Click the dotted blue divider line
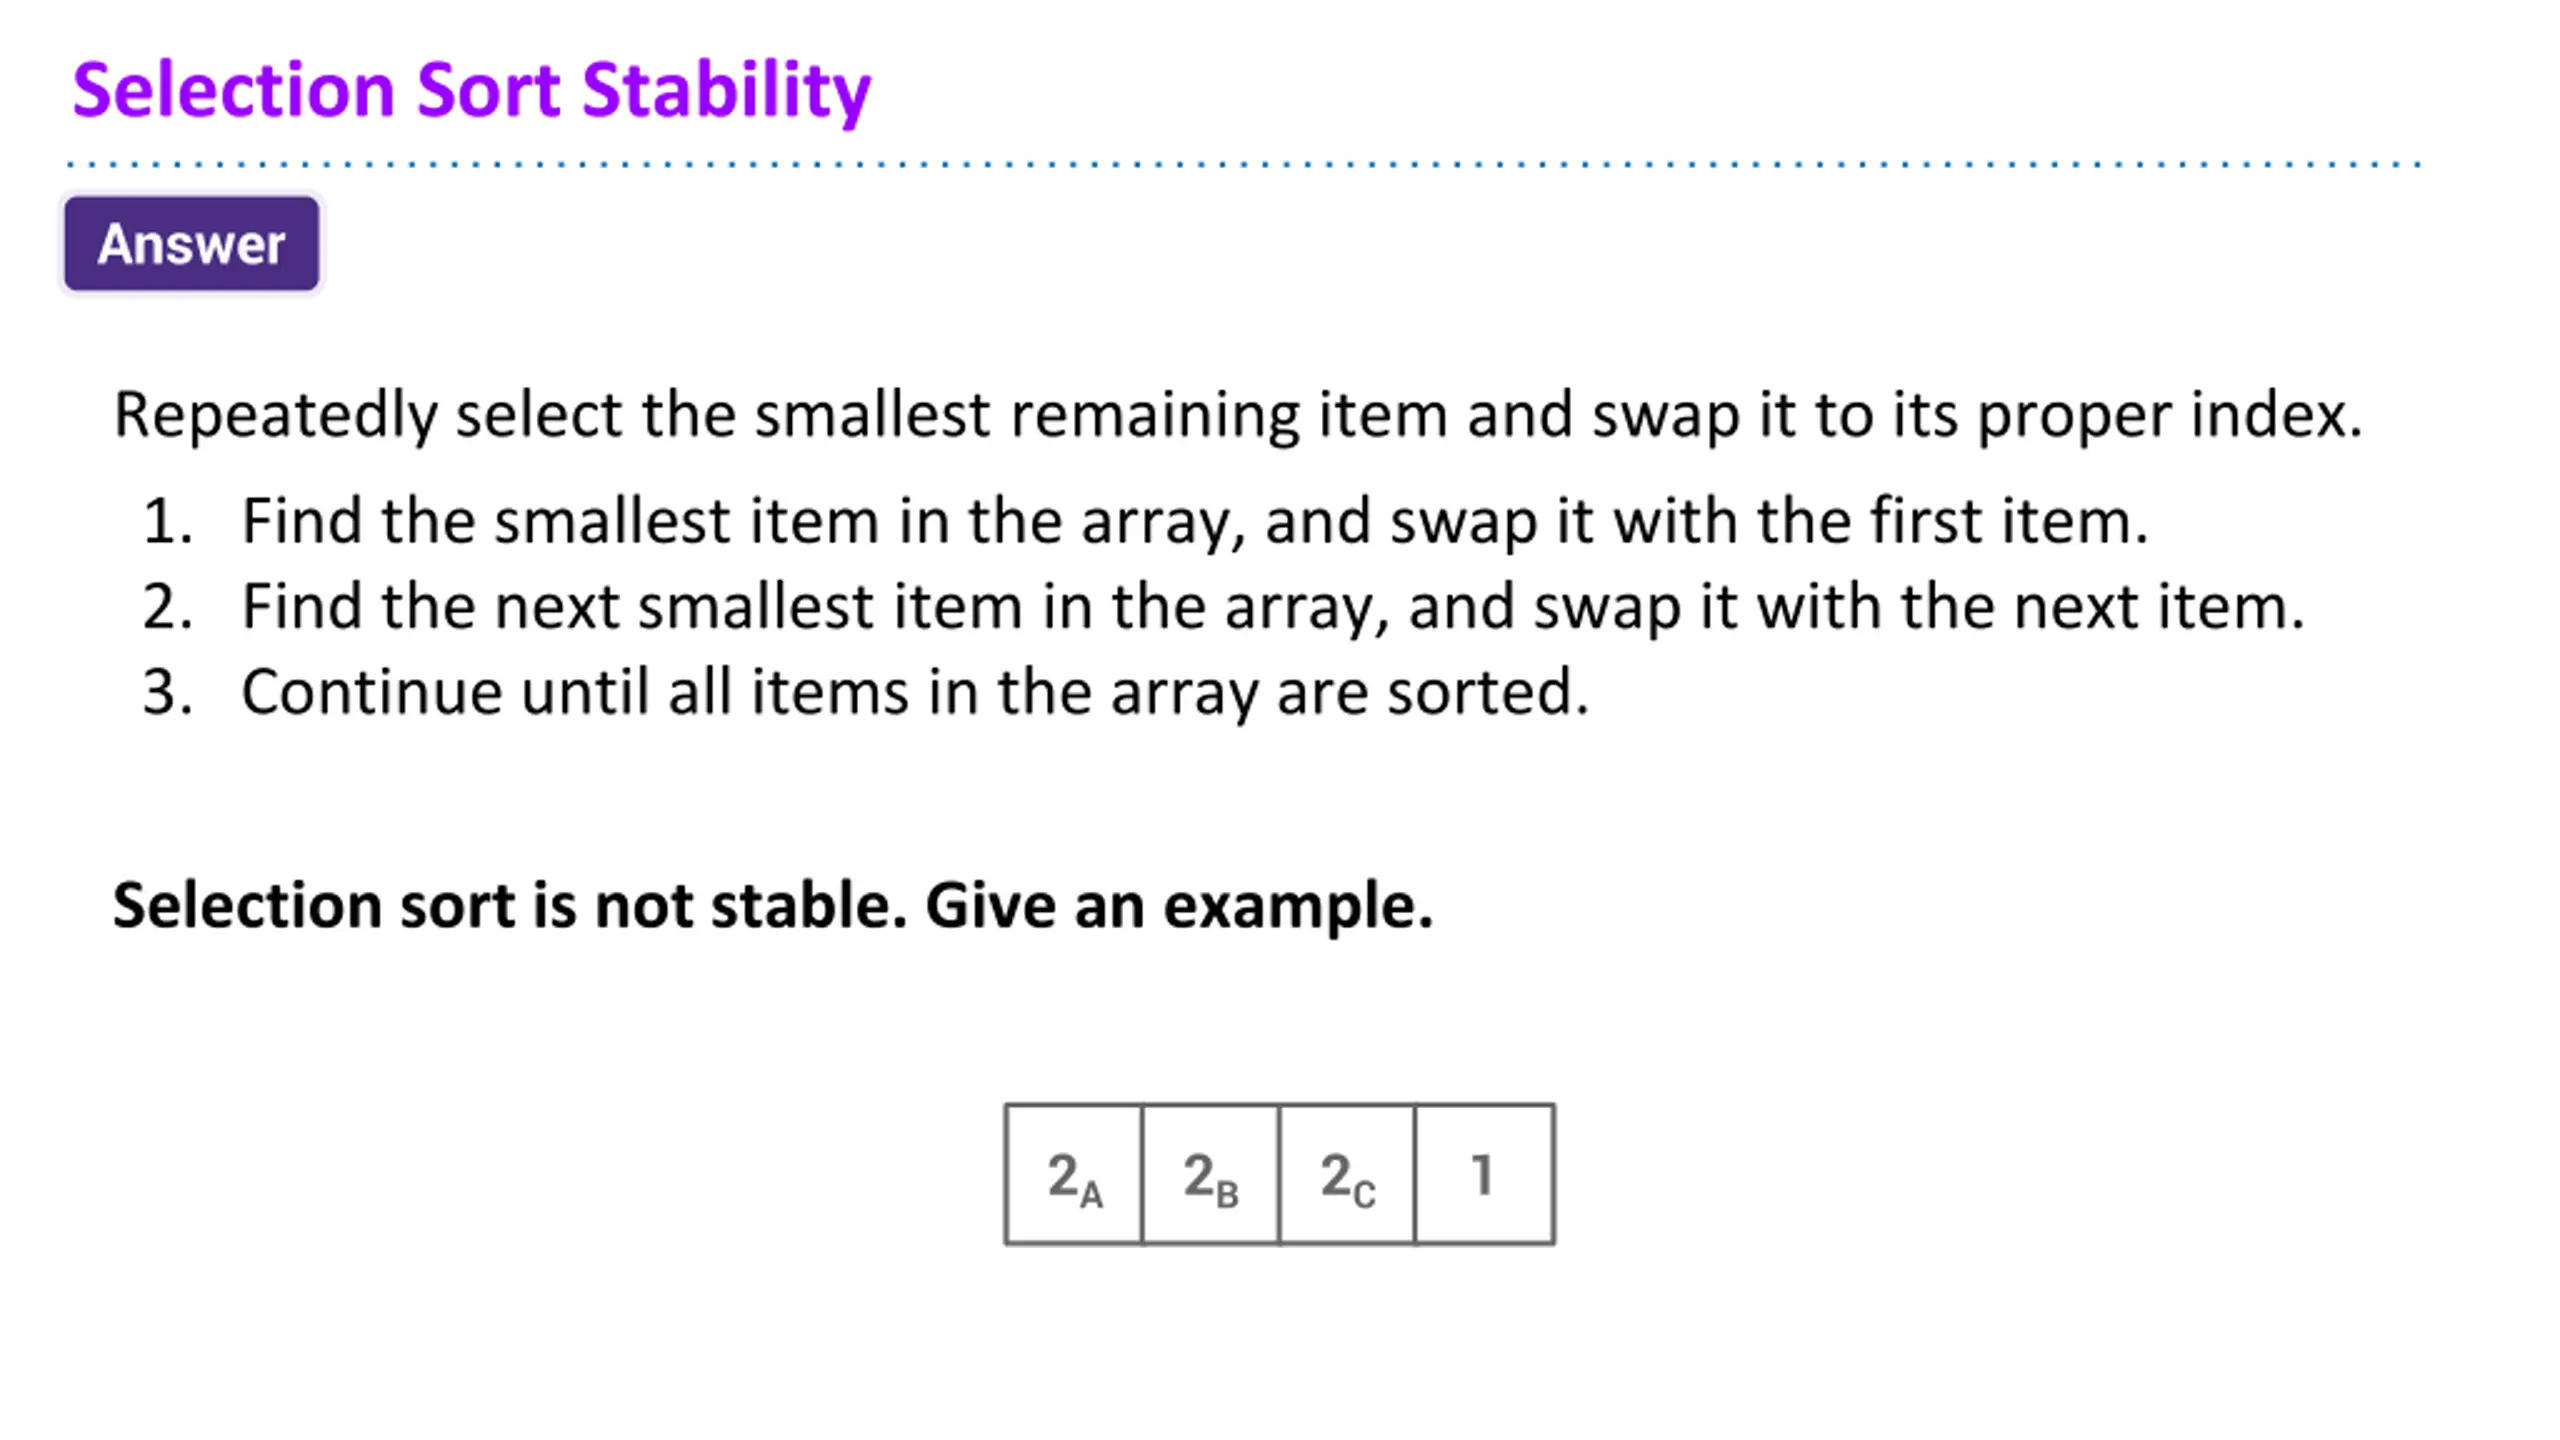2560x1440 pixels. click(1243, 164)
